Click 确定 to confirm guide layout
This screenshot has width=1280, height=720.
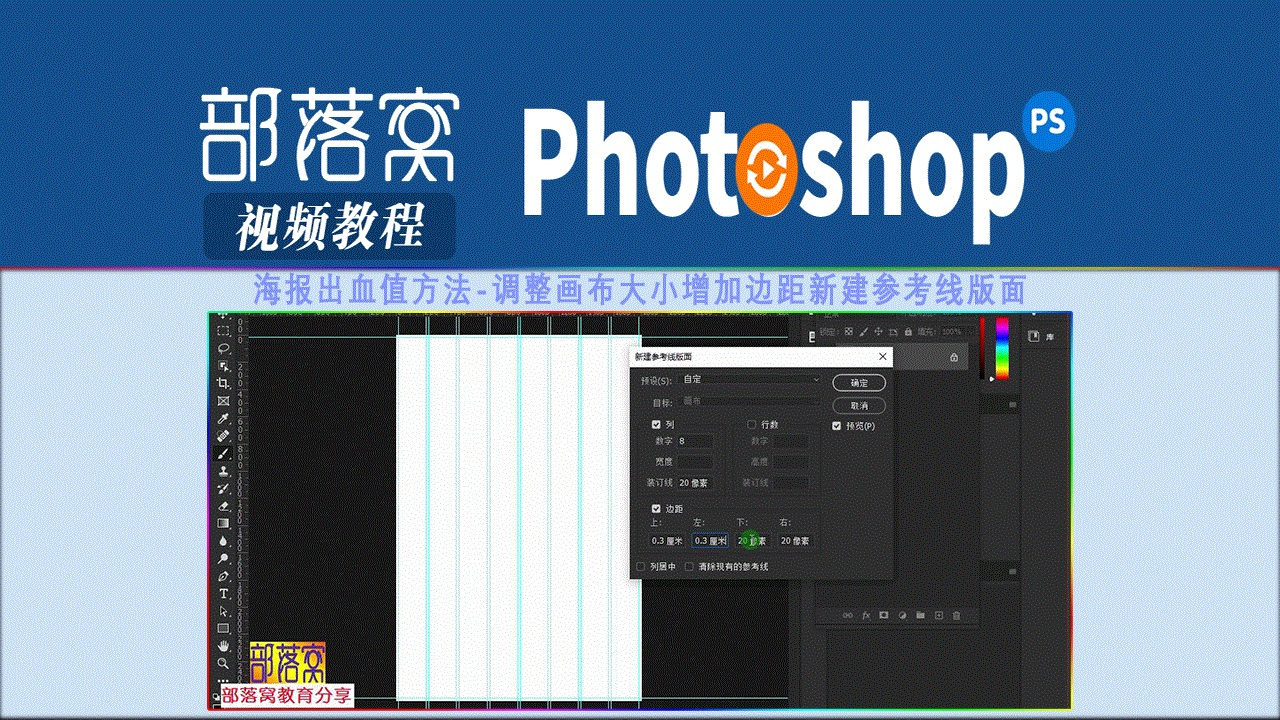point(859,383)
